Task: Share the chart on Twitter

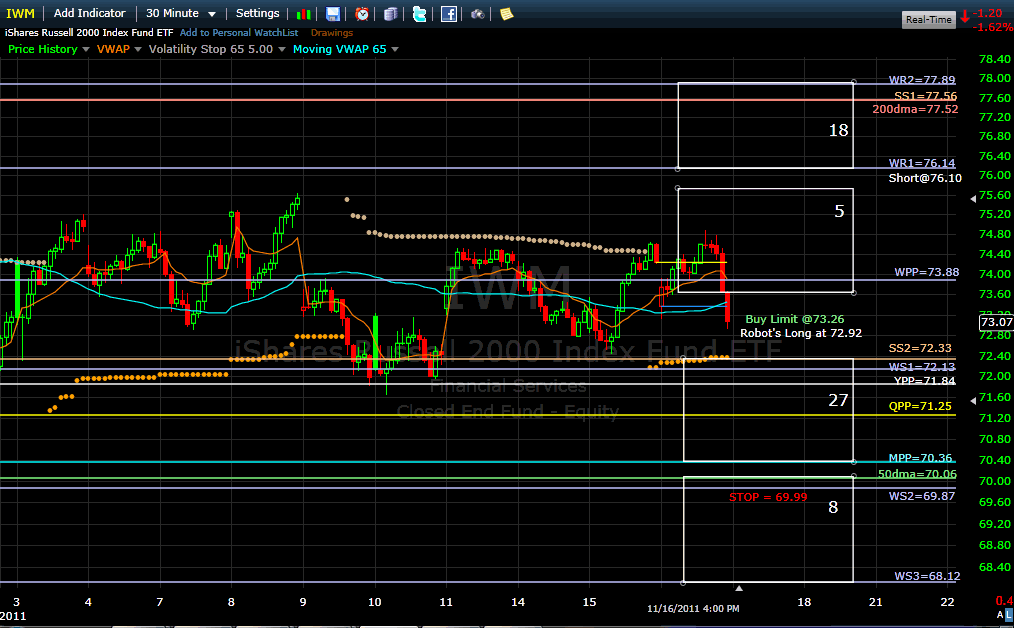Action: point(420,14)
